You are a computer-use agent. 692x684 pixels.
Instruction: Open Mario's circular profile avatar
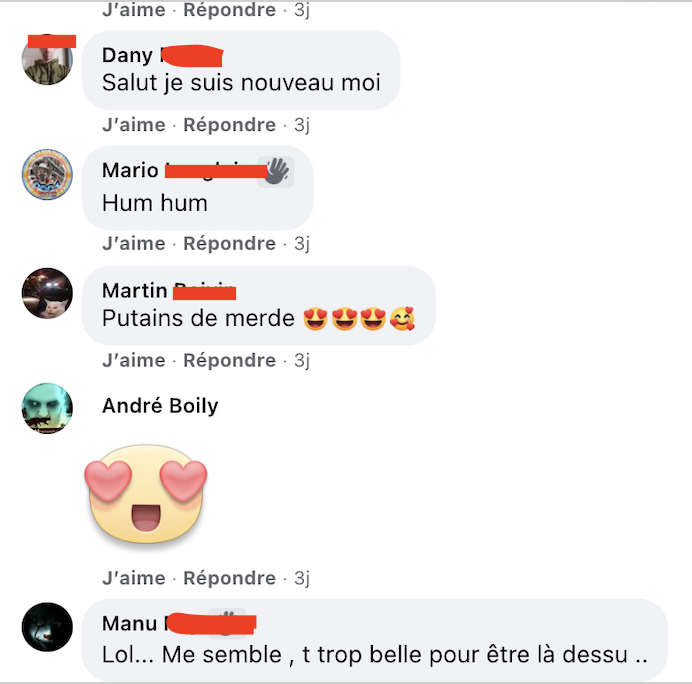47,174
